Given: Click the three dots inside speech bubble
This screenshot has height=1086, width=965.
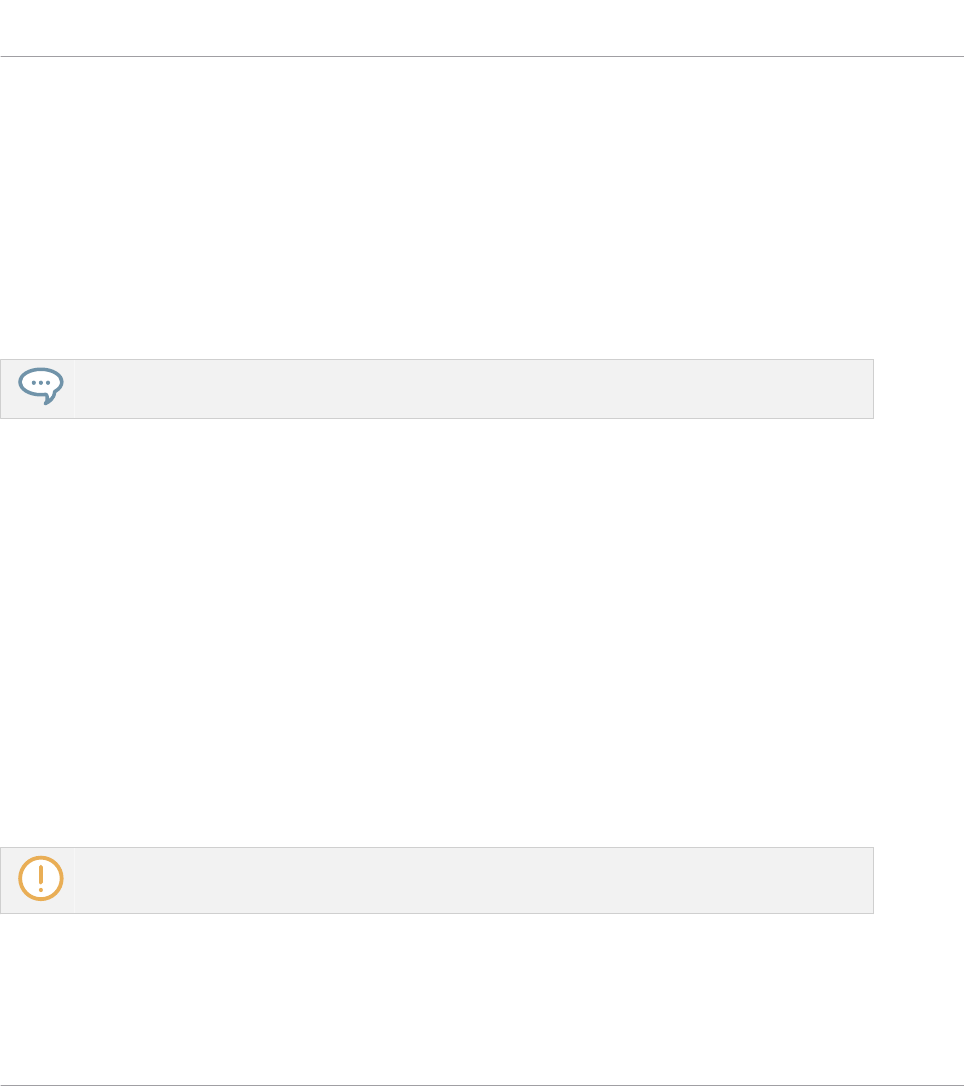Looking at the screenshot, I should click(x=40, y=383).
